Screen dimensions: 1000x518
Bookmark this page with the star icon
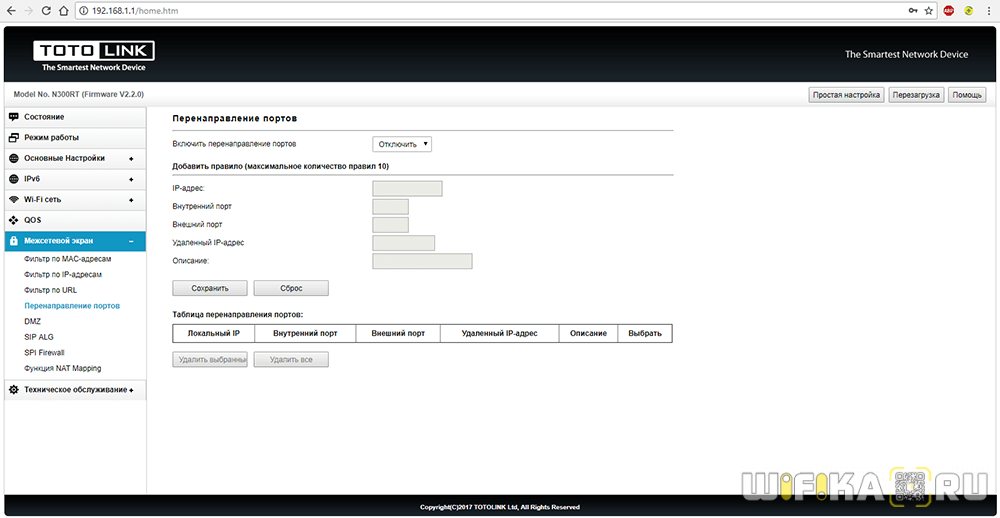click(928, 10)
